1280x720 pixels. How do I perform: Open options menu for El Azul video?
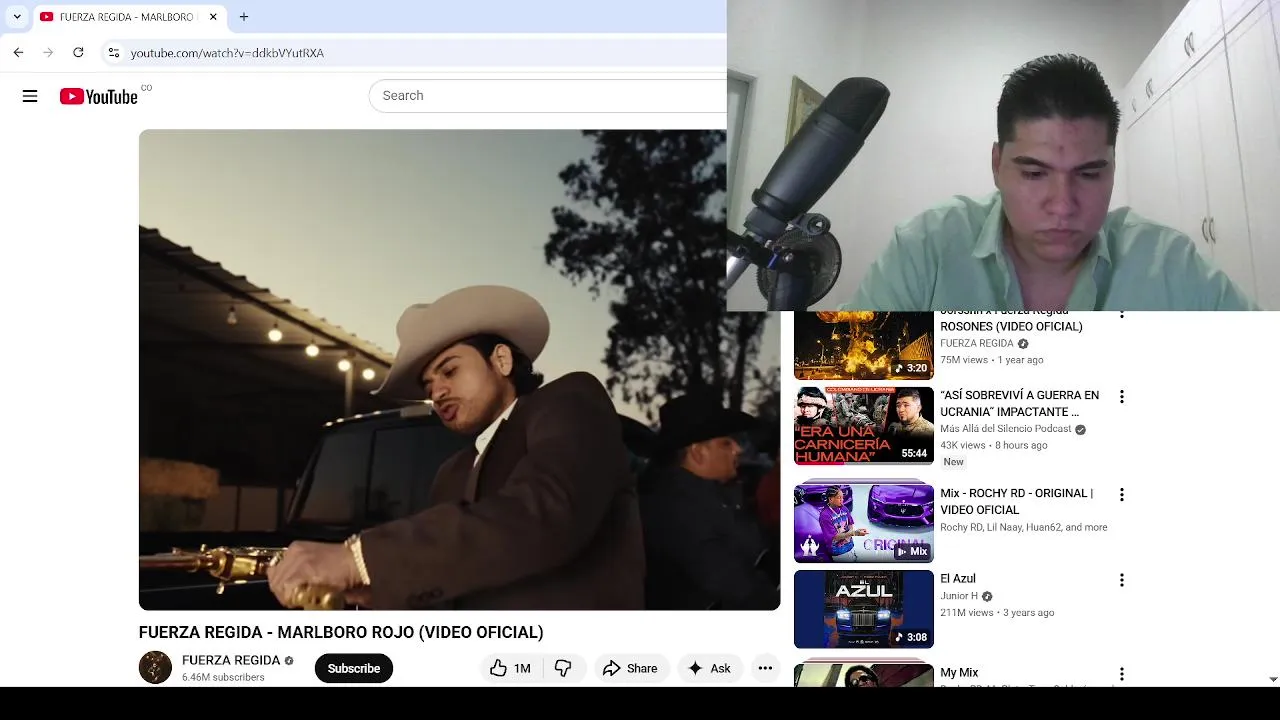pyautogui.click(x=1121, y=580)
